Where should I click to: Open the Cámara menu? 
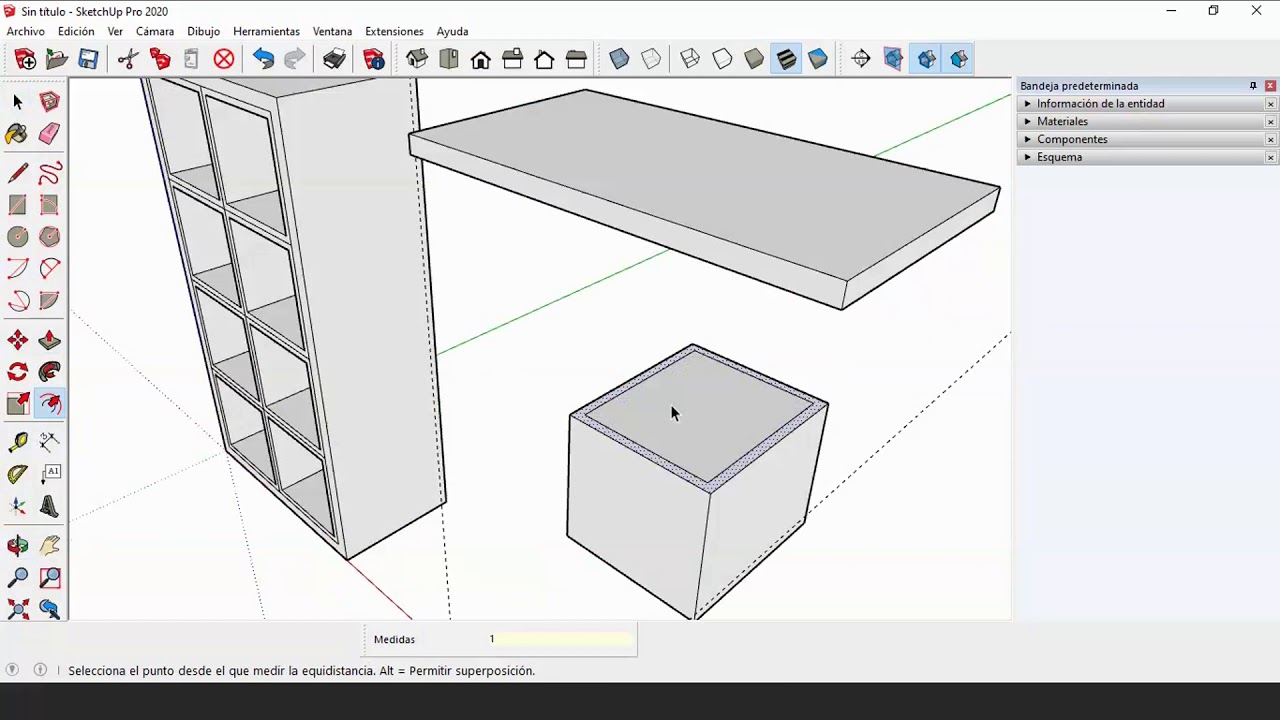155,31
